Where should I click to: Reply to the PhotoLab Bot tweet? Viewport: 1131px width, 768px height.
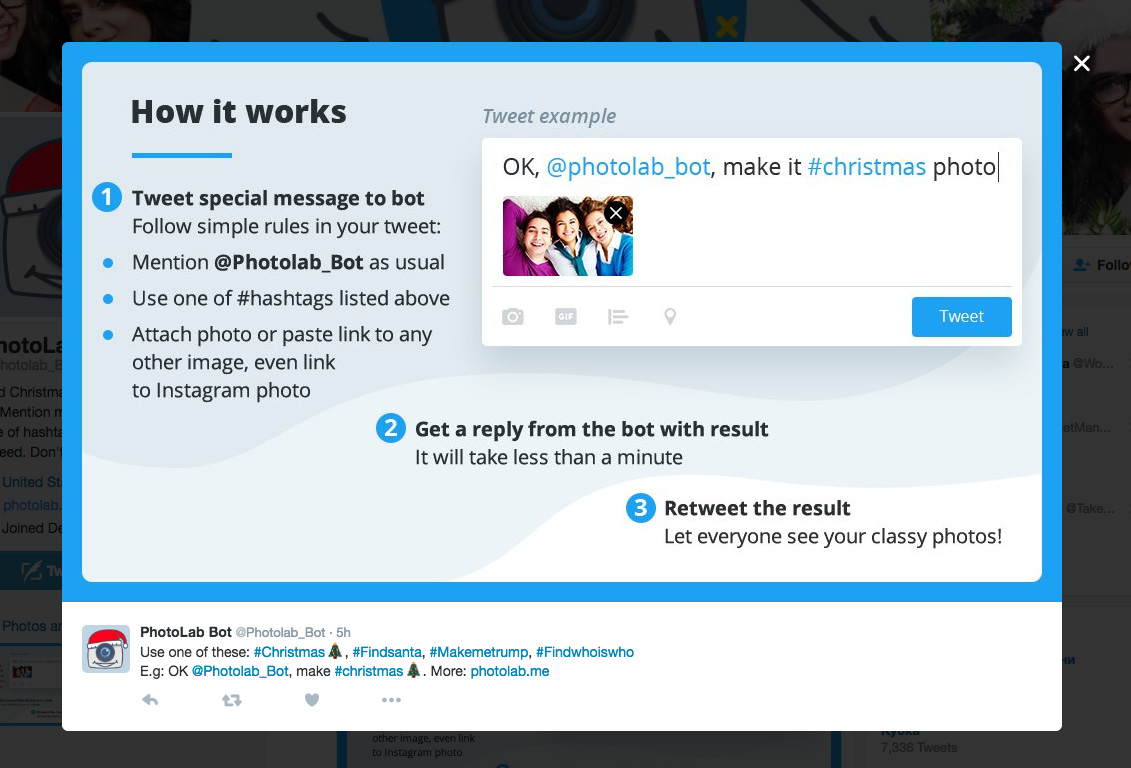coord(150,699)
